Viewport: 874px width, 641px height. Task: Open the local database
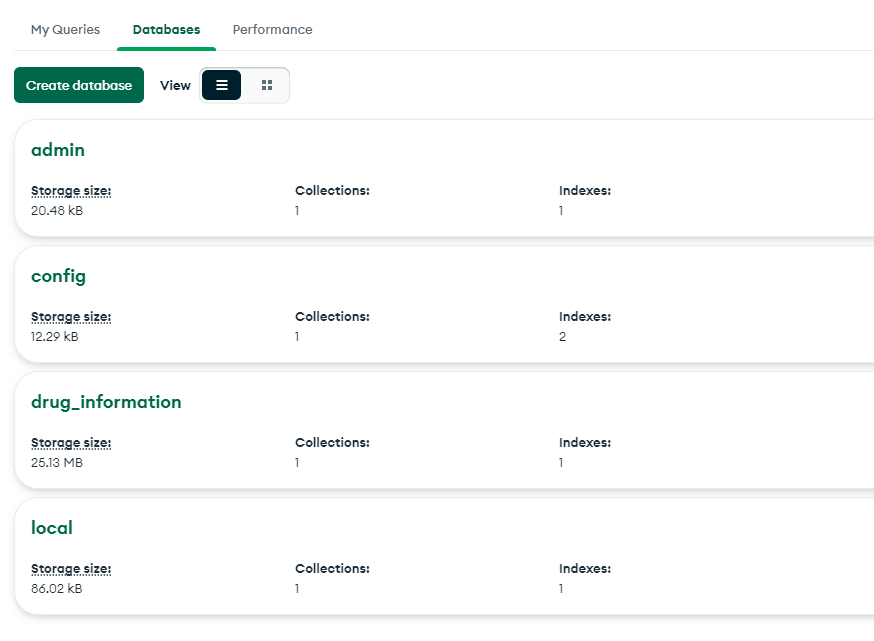pos(52,528)
